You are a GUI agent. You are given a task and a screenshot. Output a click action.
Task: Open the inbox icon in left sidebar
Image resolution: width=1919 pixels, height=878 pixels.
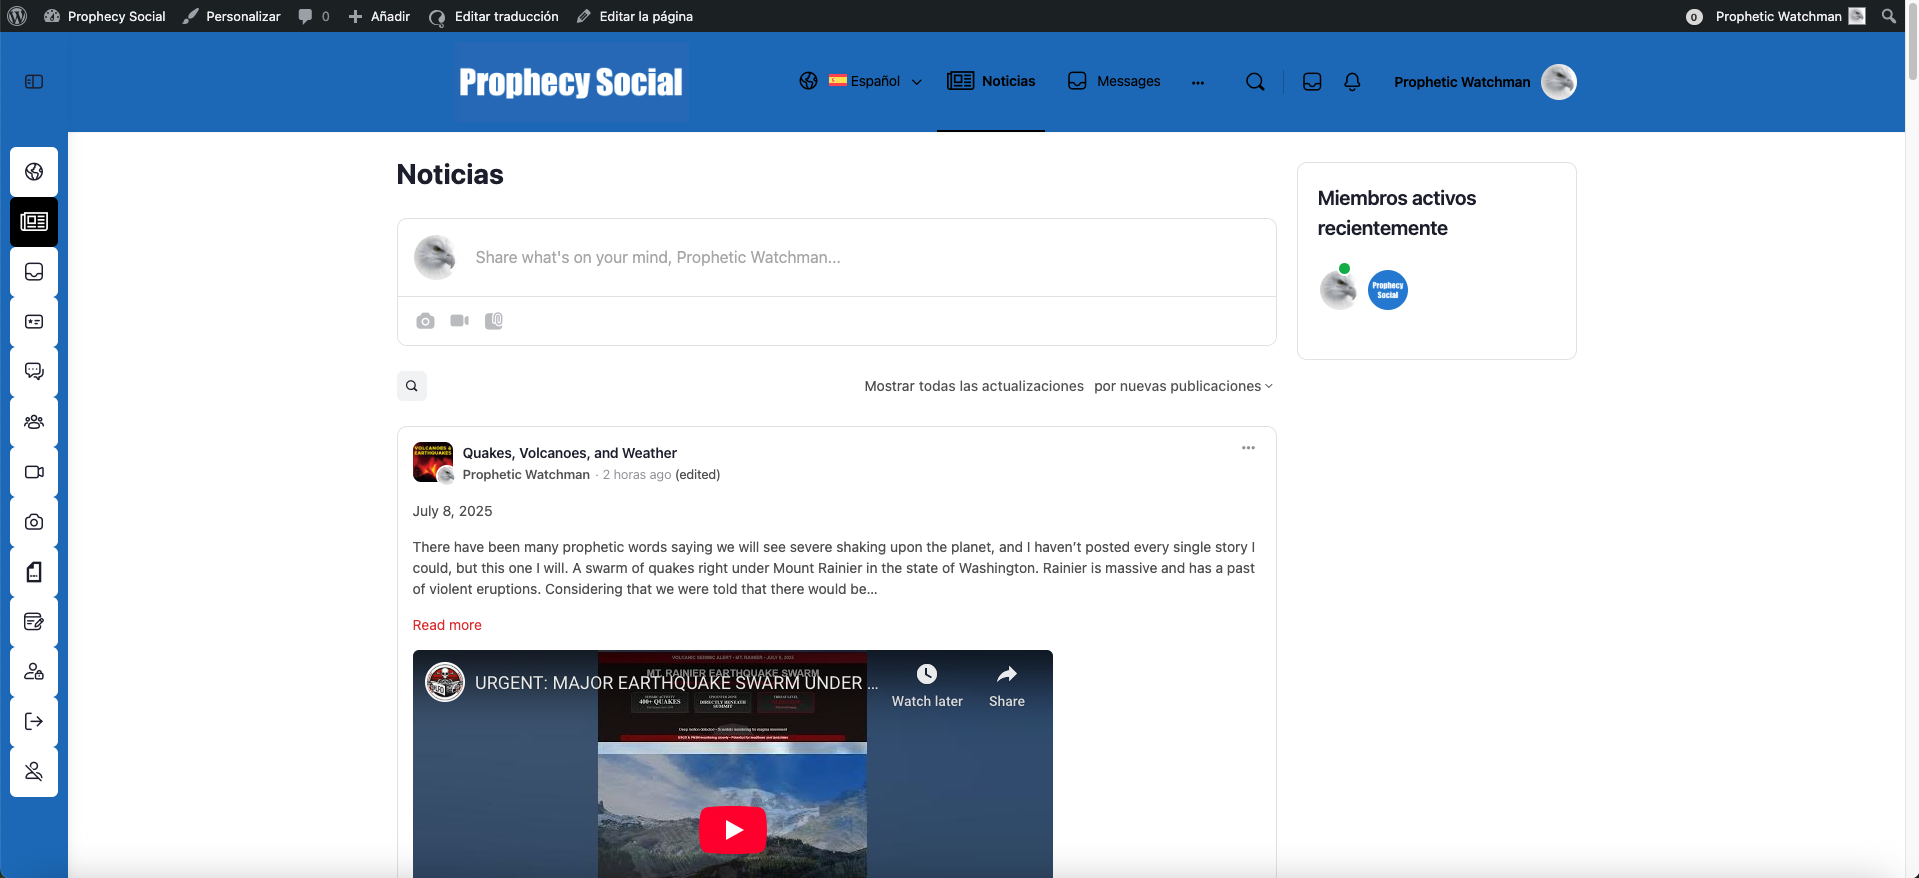(x=34, y=272)
